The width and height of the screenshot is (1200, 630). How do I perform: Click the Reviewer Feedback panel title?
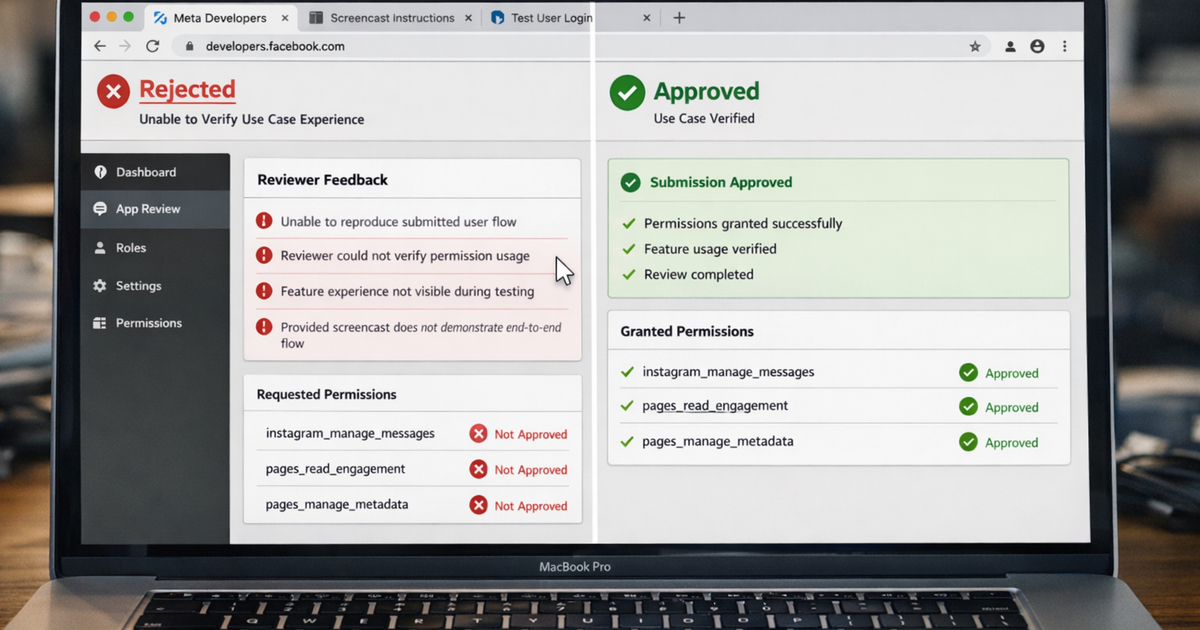[x=322, y=180]
